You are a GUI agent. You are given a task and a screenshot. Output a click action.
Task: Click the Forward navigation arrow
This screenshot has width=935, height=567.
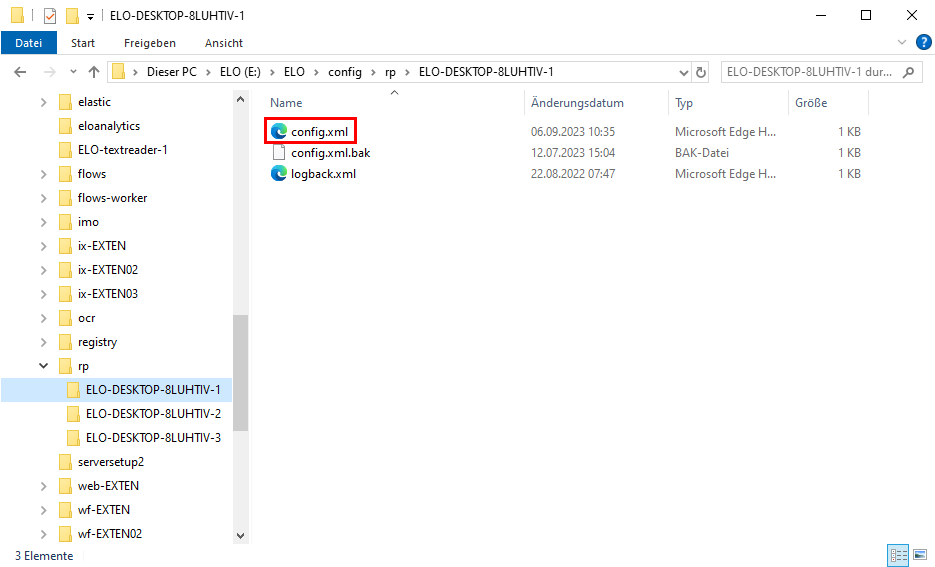pyautogui.click(x=49, y=72)
